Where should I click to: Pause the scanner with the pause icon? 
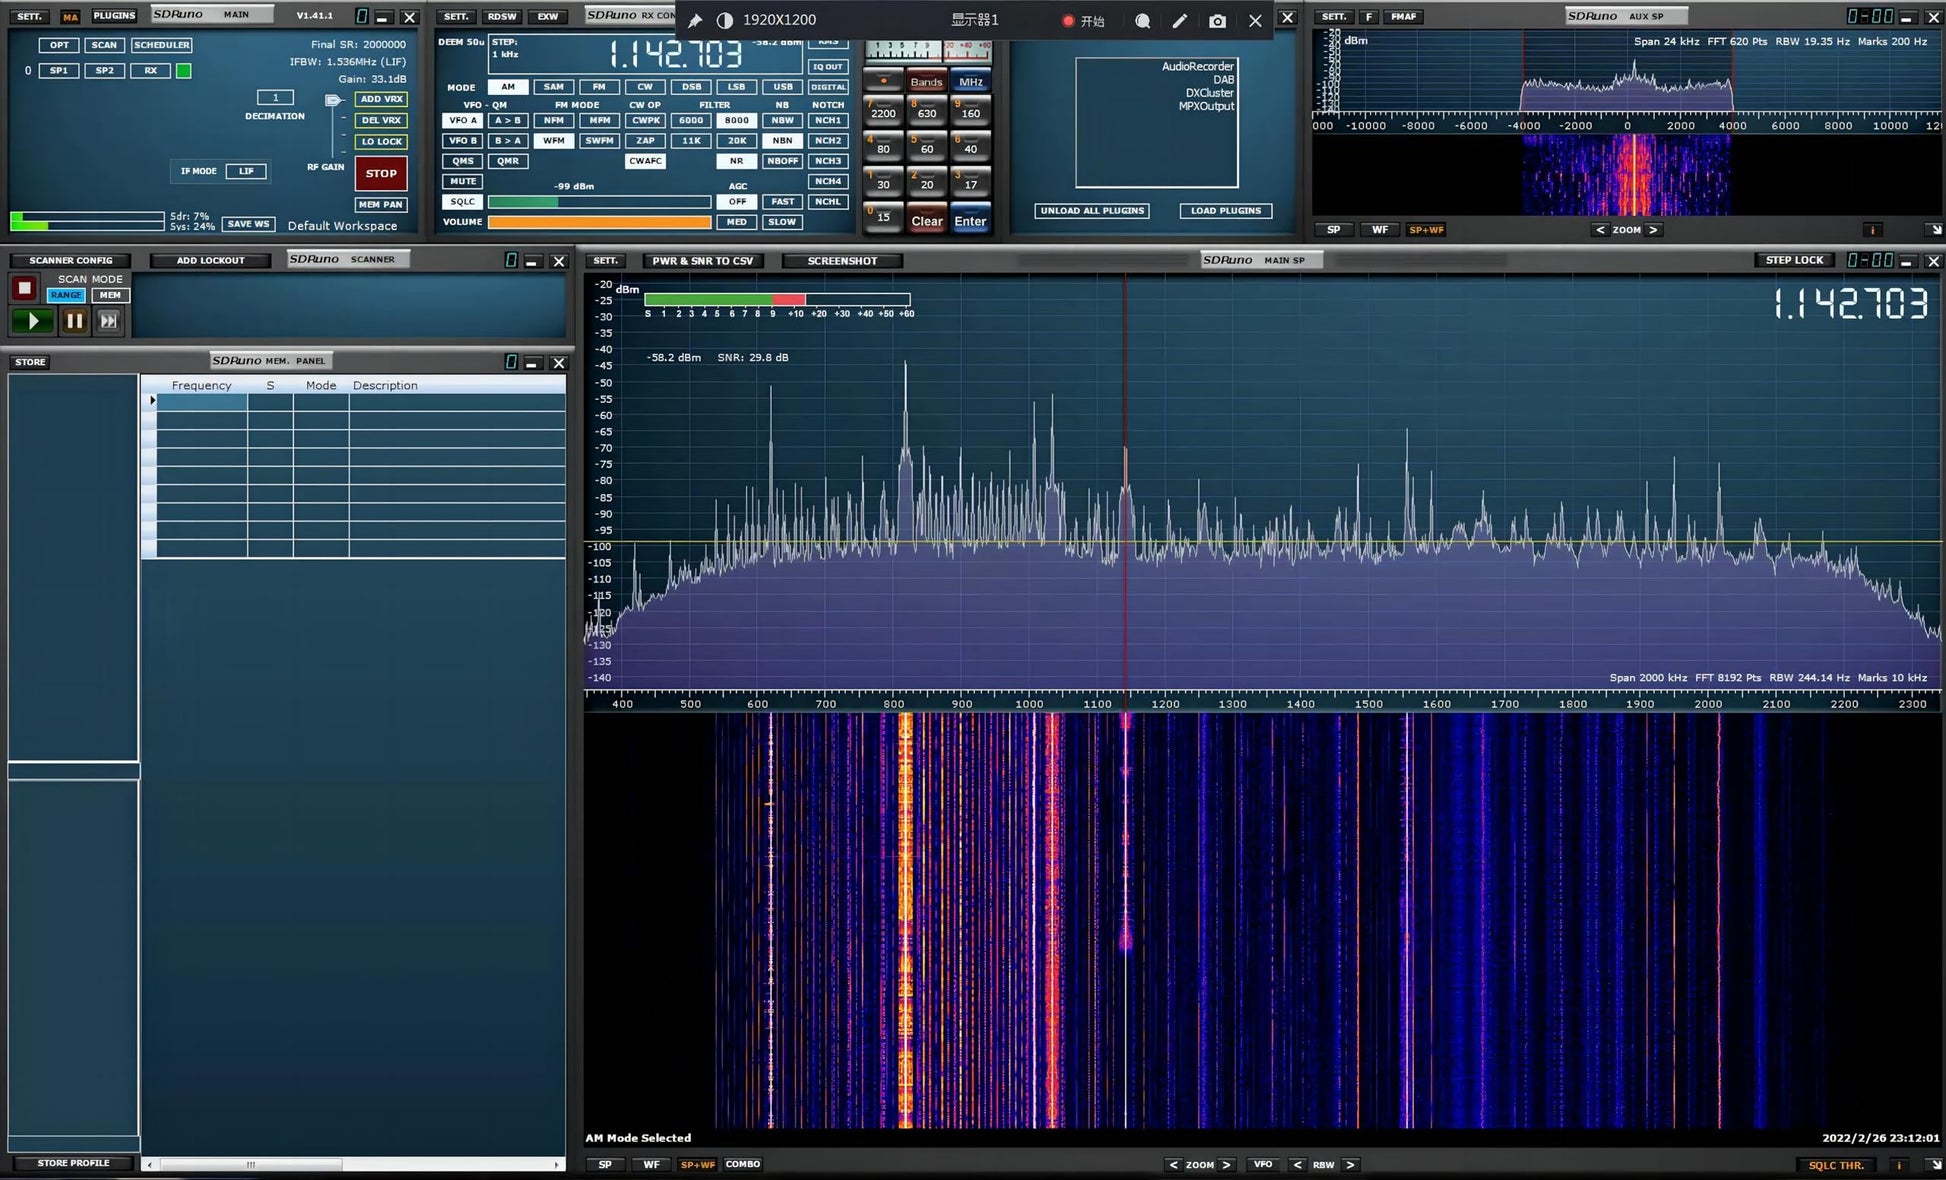point(74,321)
